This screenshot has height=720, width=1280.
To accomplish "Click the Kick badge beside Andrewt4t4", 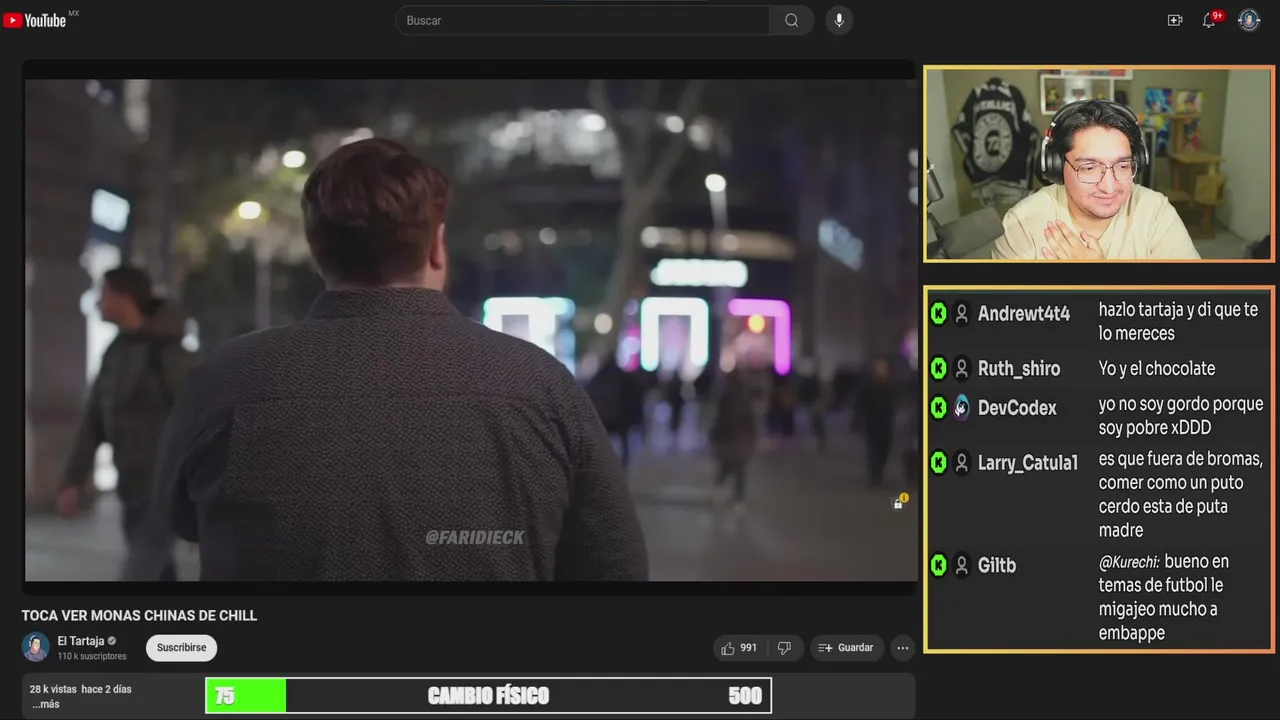I will 938,314.
